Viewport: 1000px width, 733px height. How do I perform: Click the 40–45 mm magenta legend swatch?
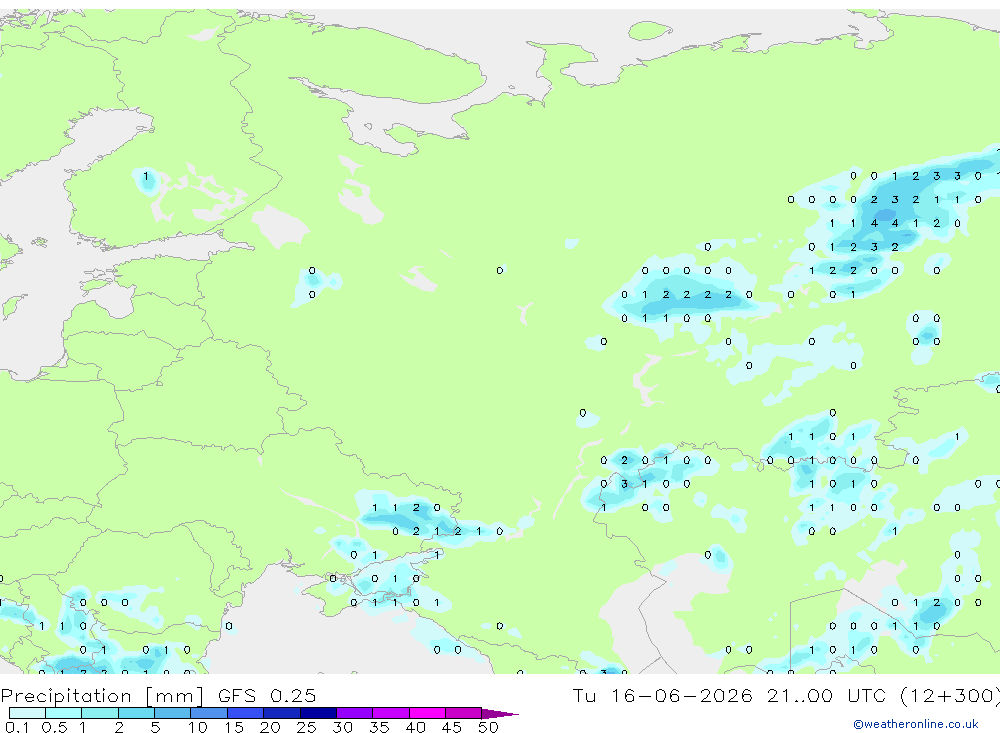click(427, 713)
